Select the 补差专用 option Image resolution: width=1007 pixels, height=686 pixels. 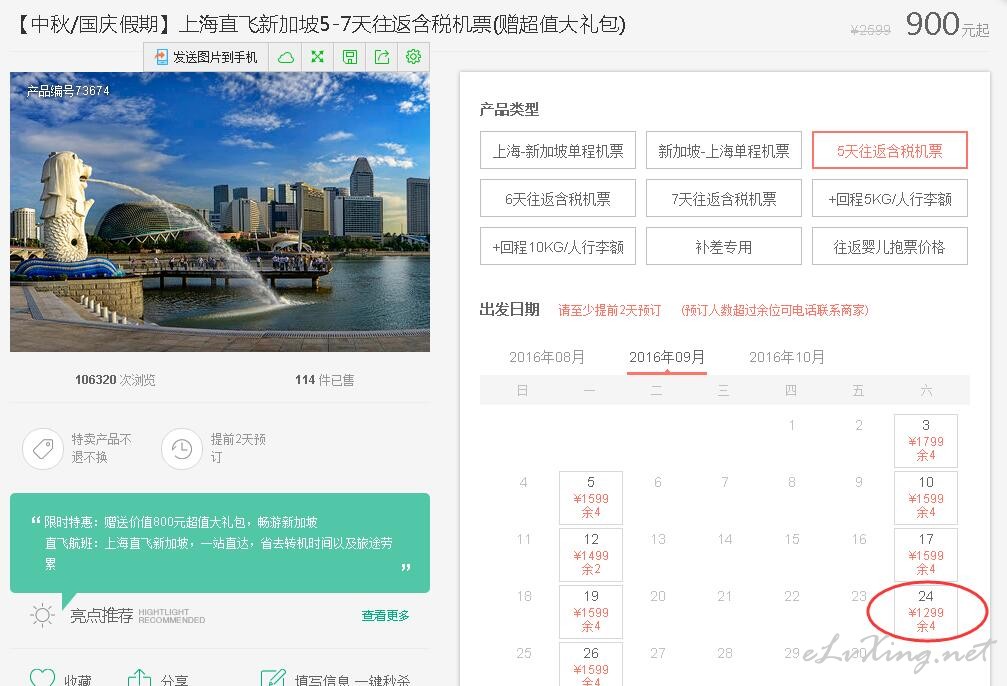coord(724,247)
